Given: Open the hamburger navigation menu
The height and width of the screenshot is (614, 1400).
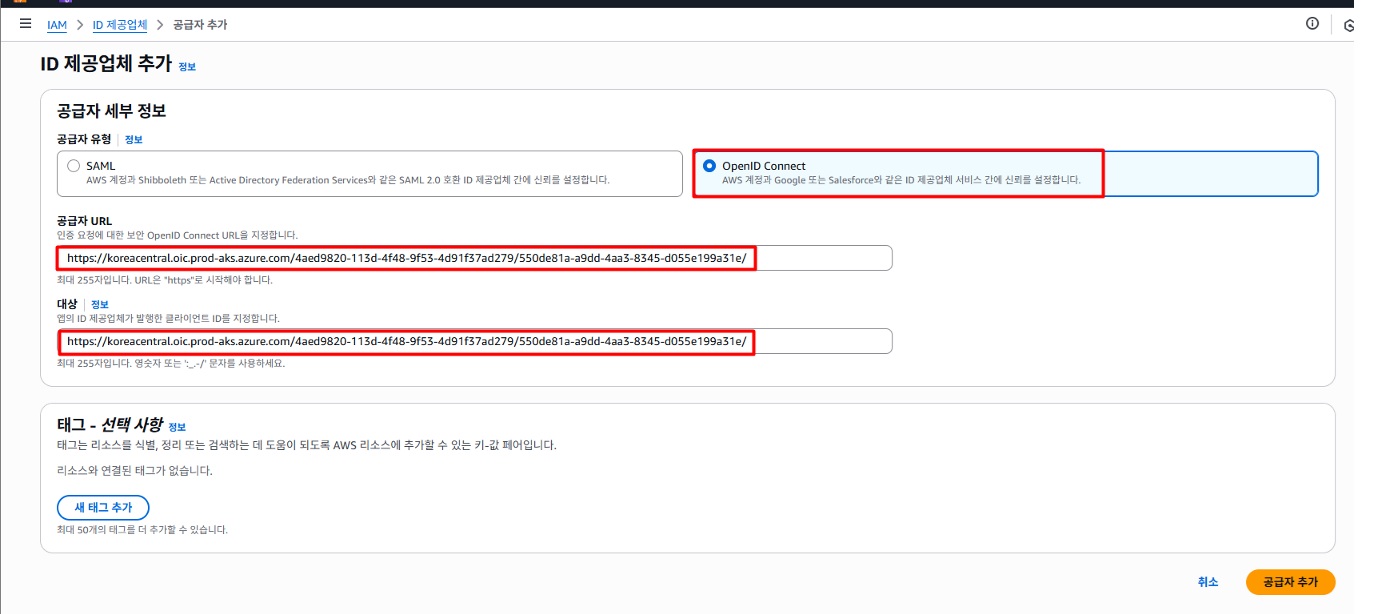Looking at the screenshot, I should tap(26, 23).
